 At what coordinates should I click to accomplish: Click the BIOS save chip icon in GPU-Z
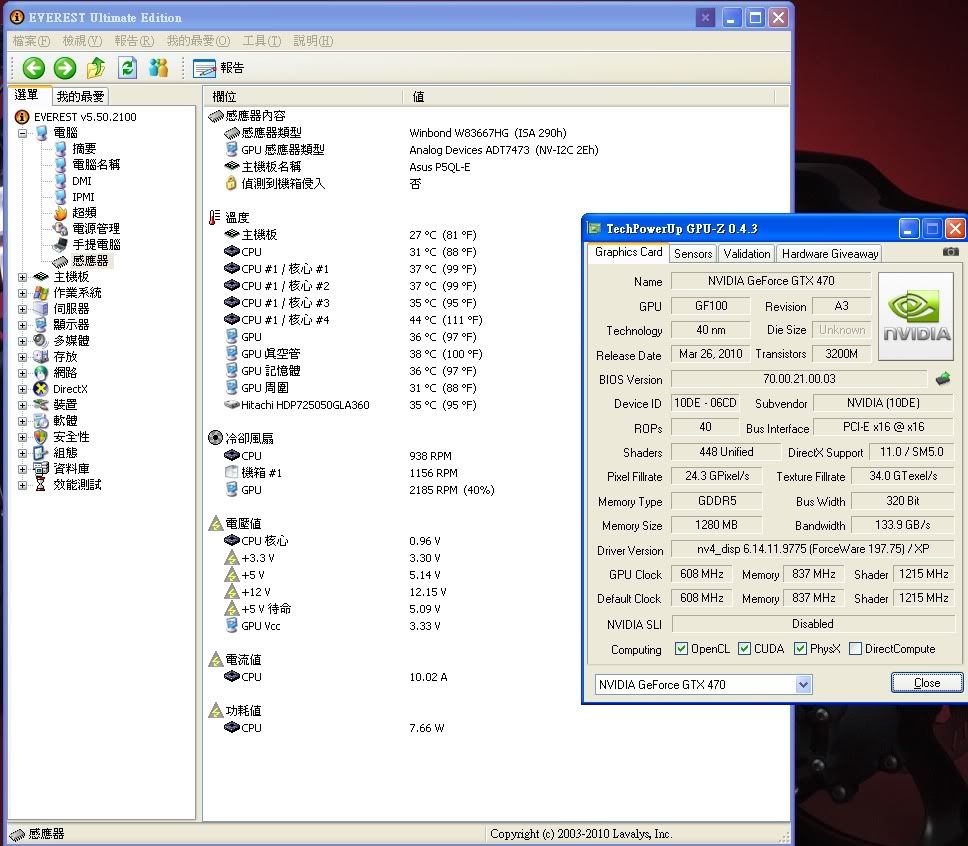click(943, 379)
